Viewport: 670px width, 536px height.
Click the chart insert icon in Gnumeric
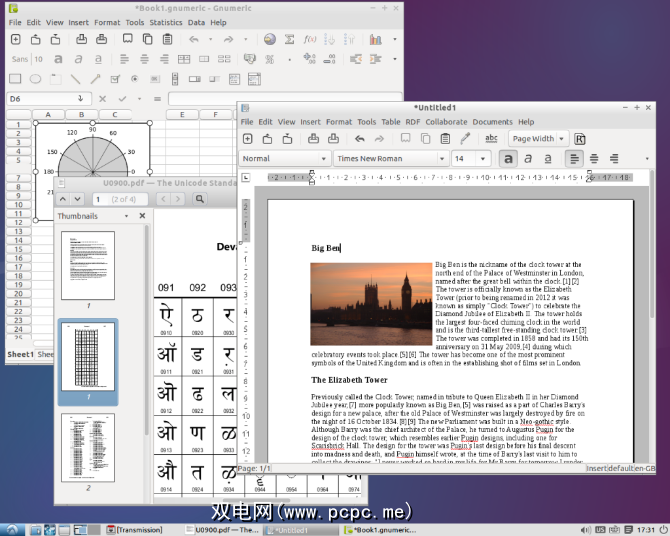click(376, 40)
